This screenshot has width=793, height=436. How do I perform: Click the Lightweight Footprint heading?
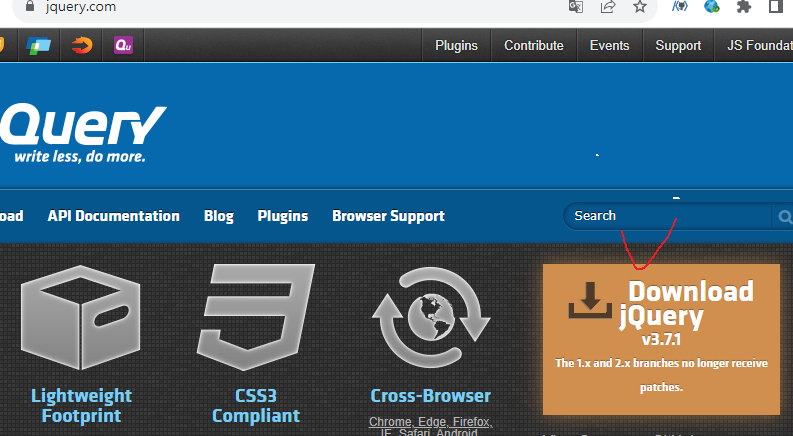pyautogui.click(x=81, y=405)
